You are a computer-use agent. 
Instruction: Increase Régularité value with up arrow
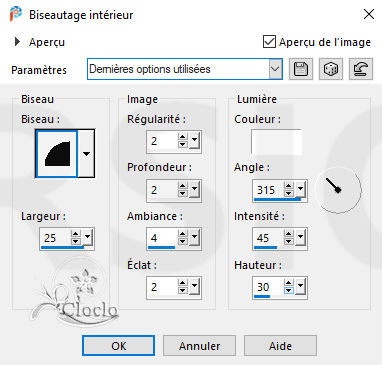(183, 137)
